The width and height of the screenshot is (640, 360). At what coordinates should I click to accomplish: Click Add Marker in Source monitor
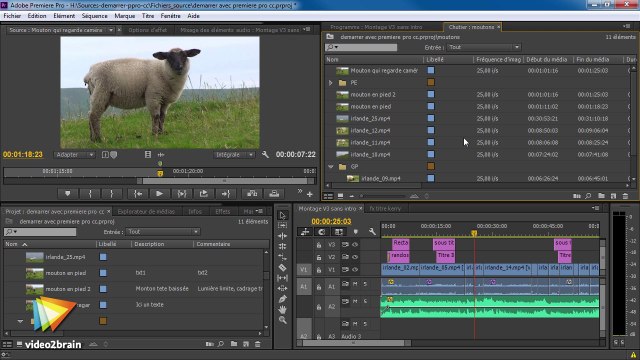tap(68, 194)
